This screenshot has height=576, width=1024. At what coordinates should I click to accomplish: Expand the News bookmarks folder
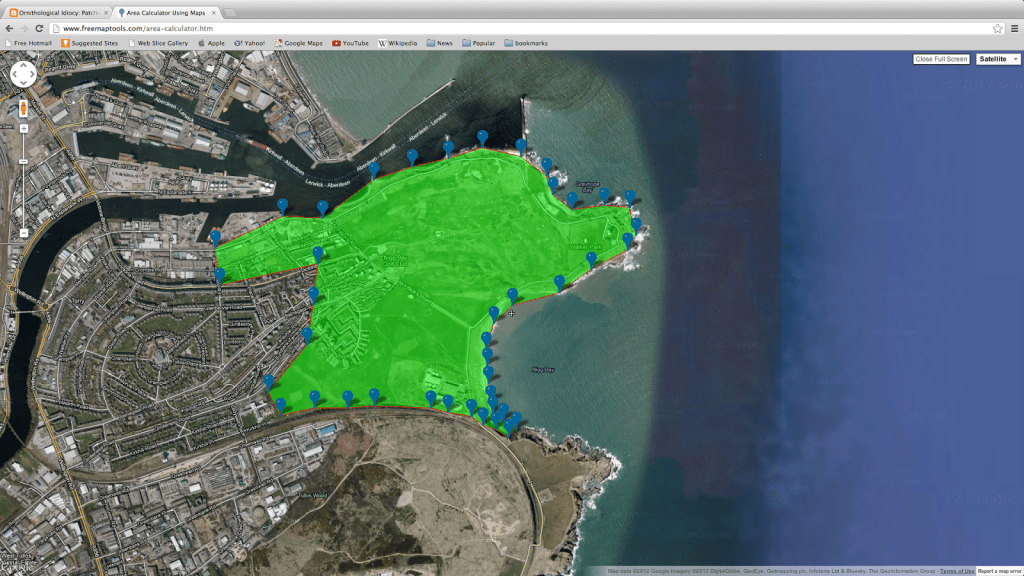tap(439, 43)
